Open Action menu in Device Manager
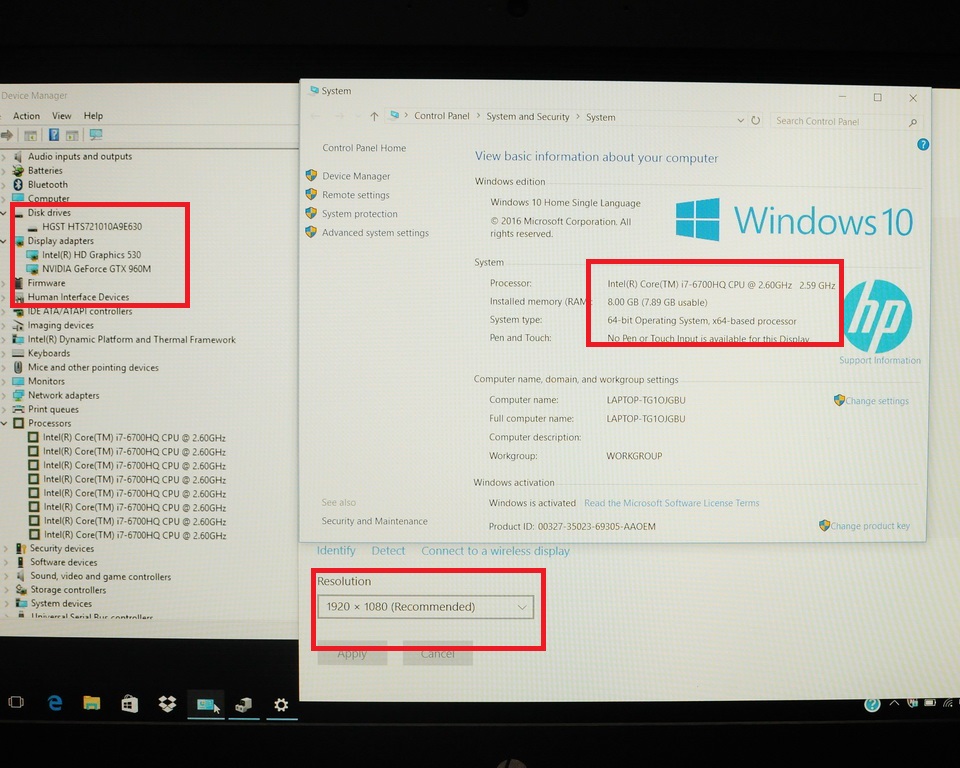 pyautogui.click(x=26, y=116)
